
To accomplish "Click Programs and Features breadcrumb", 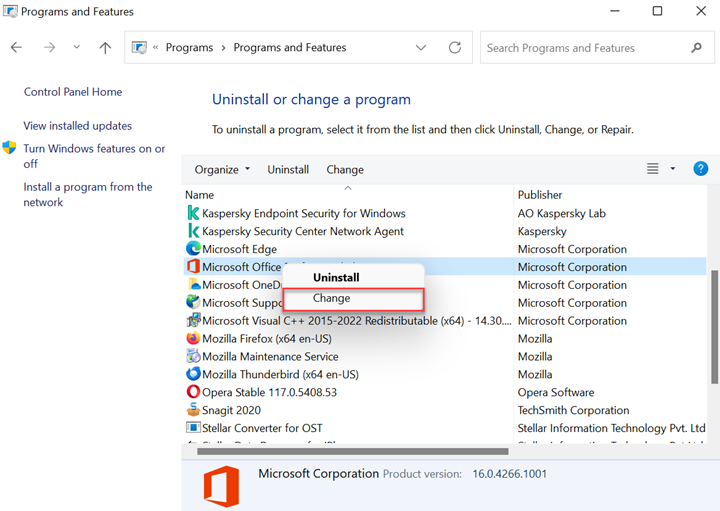I will [x=290, y=47].
